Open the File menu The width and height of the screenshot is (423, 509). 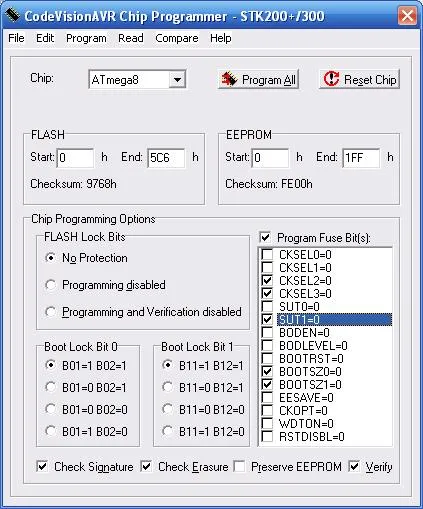click(x=16, y=38)
